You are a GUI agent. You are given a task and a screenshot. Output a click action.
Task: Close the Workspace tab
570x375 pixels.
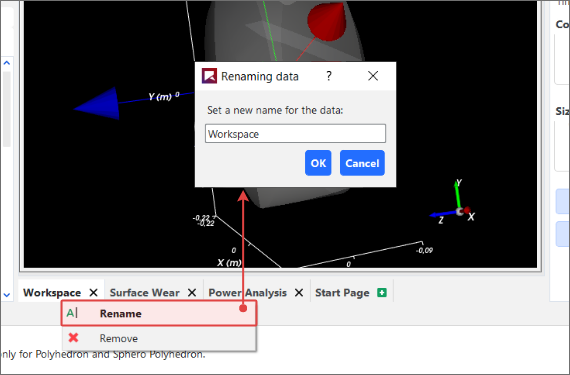point(93,293)
